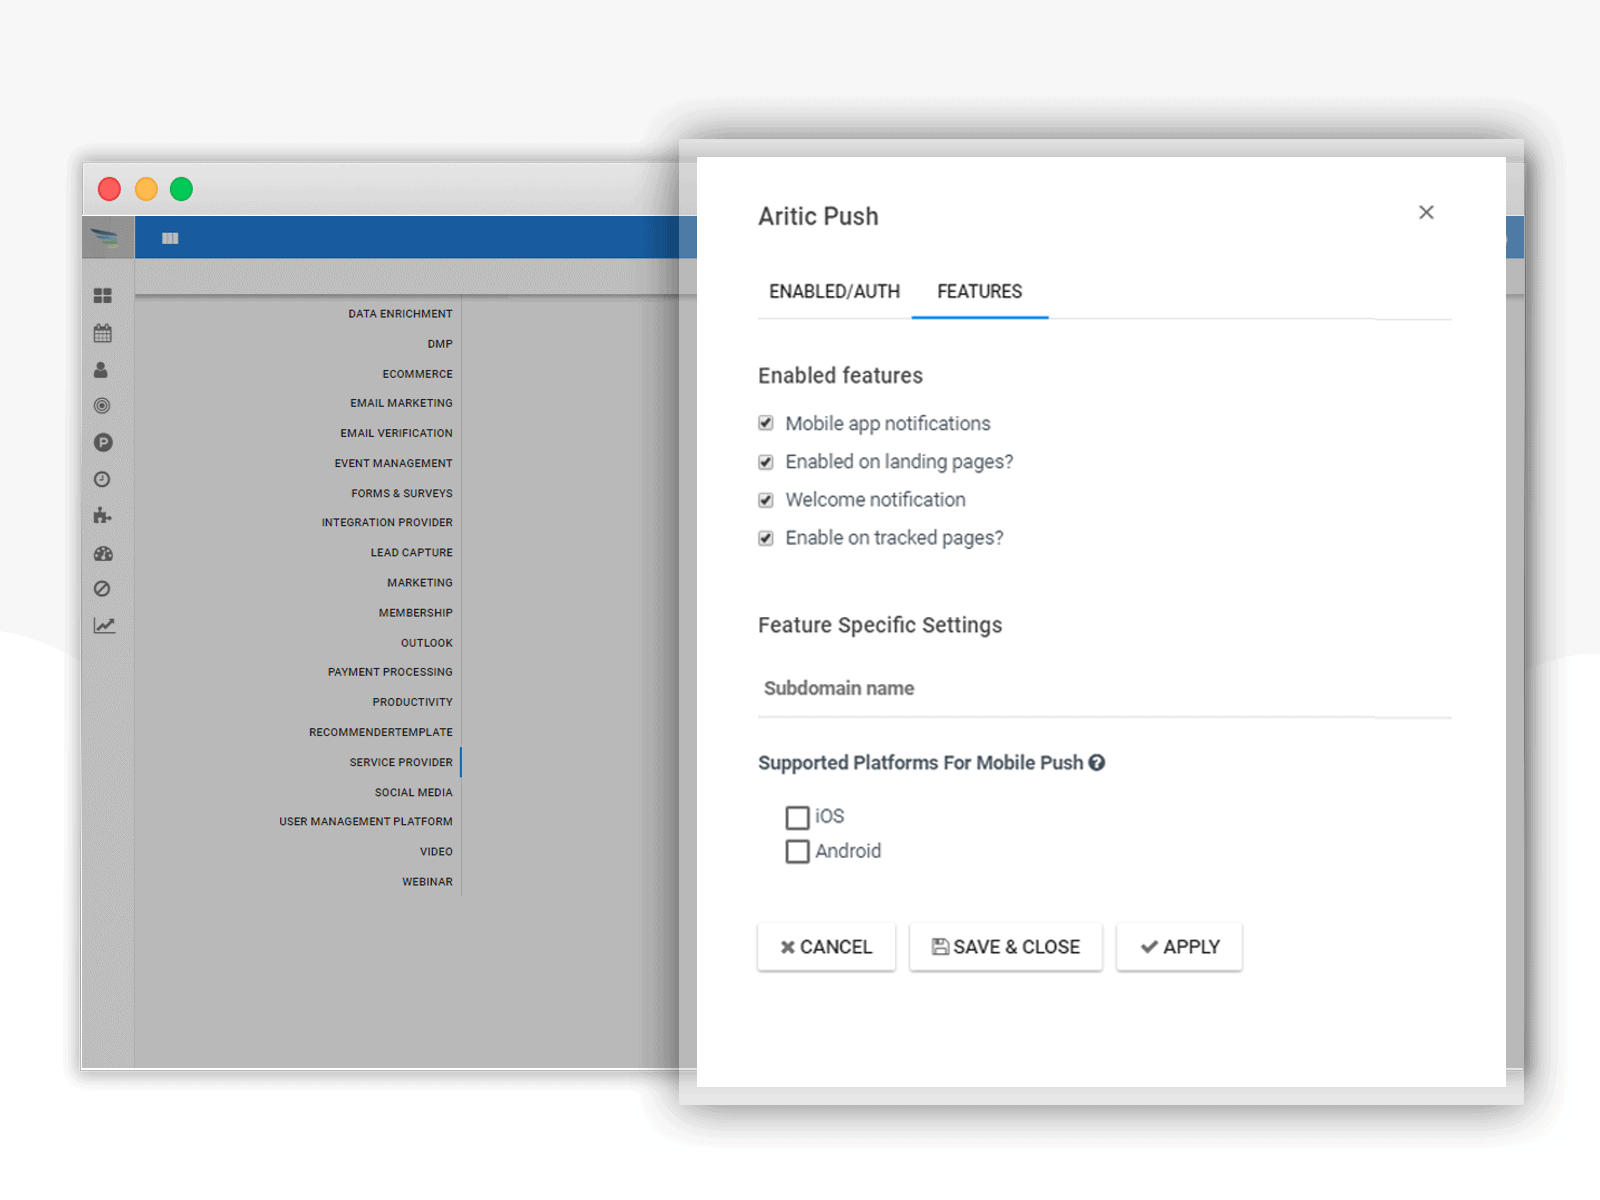Click the clock icon in sidebar
The width and height of the screenshot is (1600, 1200).
coord(102,479)
